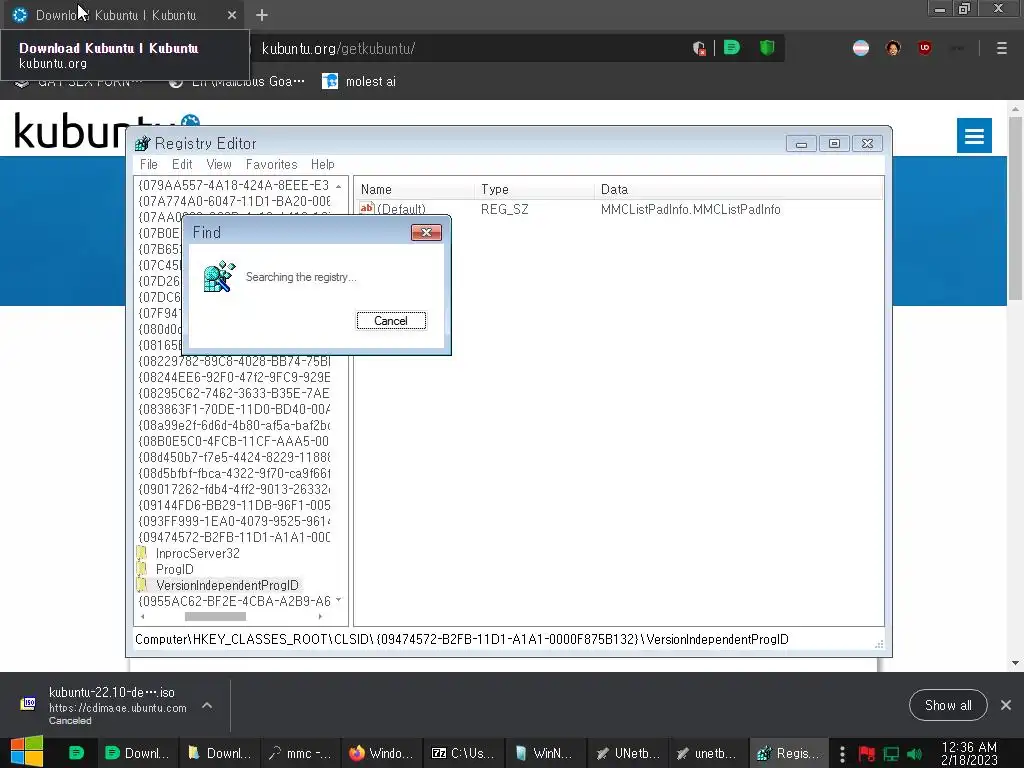1024x768 pixels.
Task: Select key {08244EE6-92F0-47f2-9FC9
Action: pyautogui.click(x=234, y=377)
